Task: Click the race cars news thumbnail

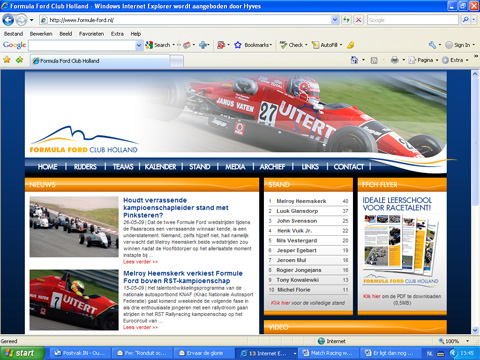Action: 74,227
